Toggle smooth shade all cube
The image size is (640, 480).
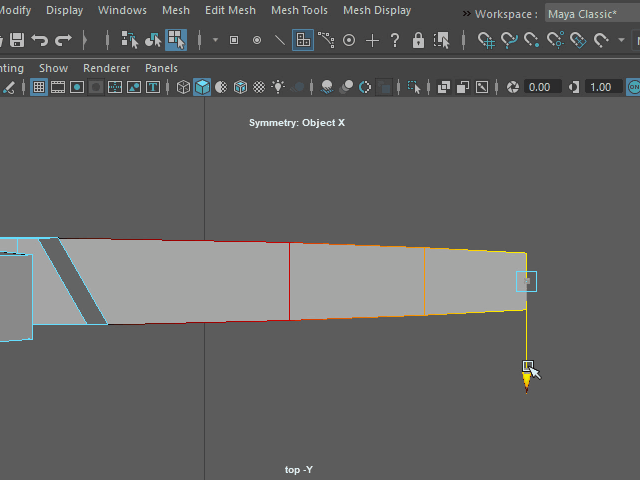point(202,87)
